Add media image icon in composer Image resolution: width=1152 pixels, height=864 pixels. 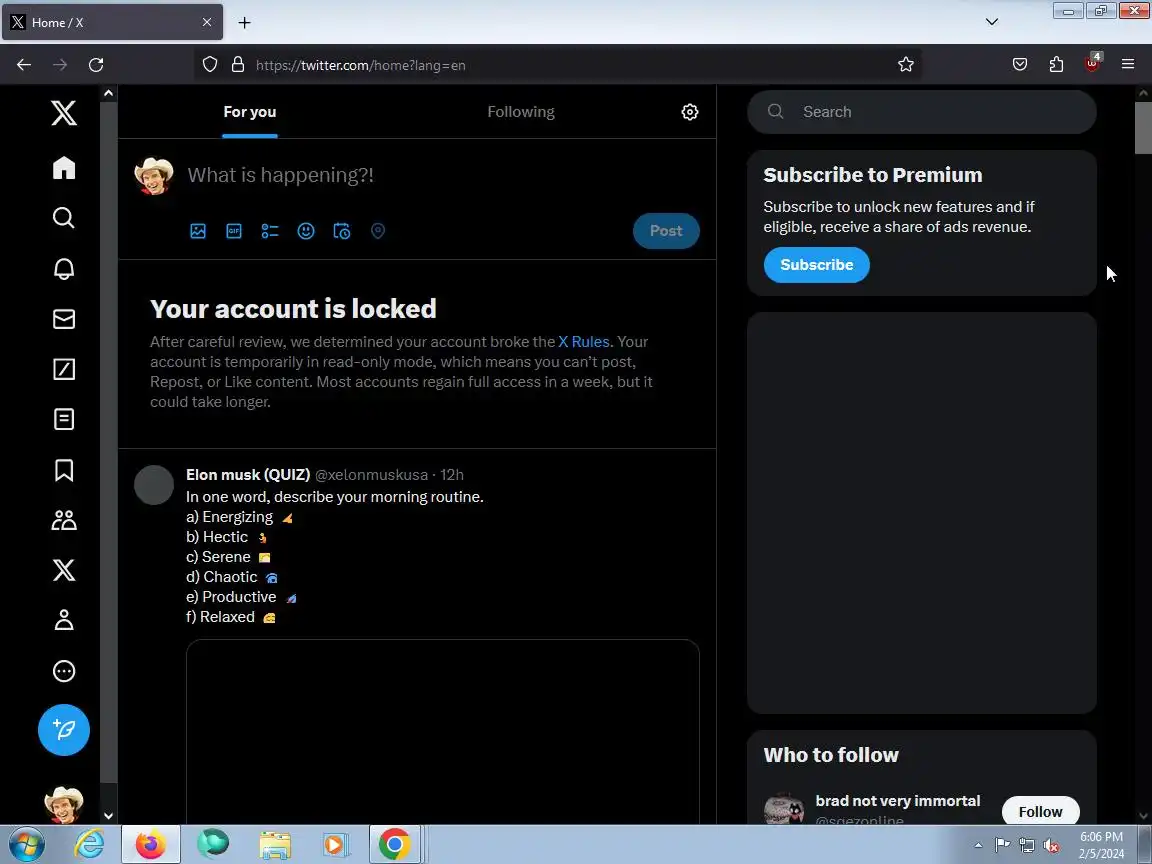pos(198,231)
